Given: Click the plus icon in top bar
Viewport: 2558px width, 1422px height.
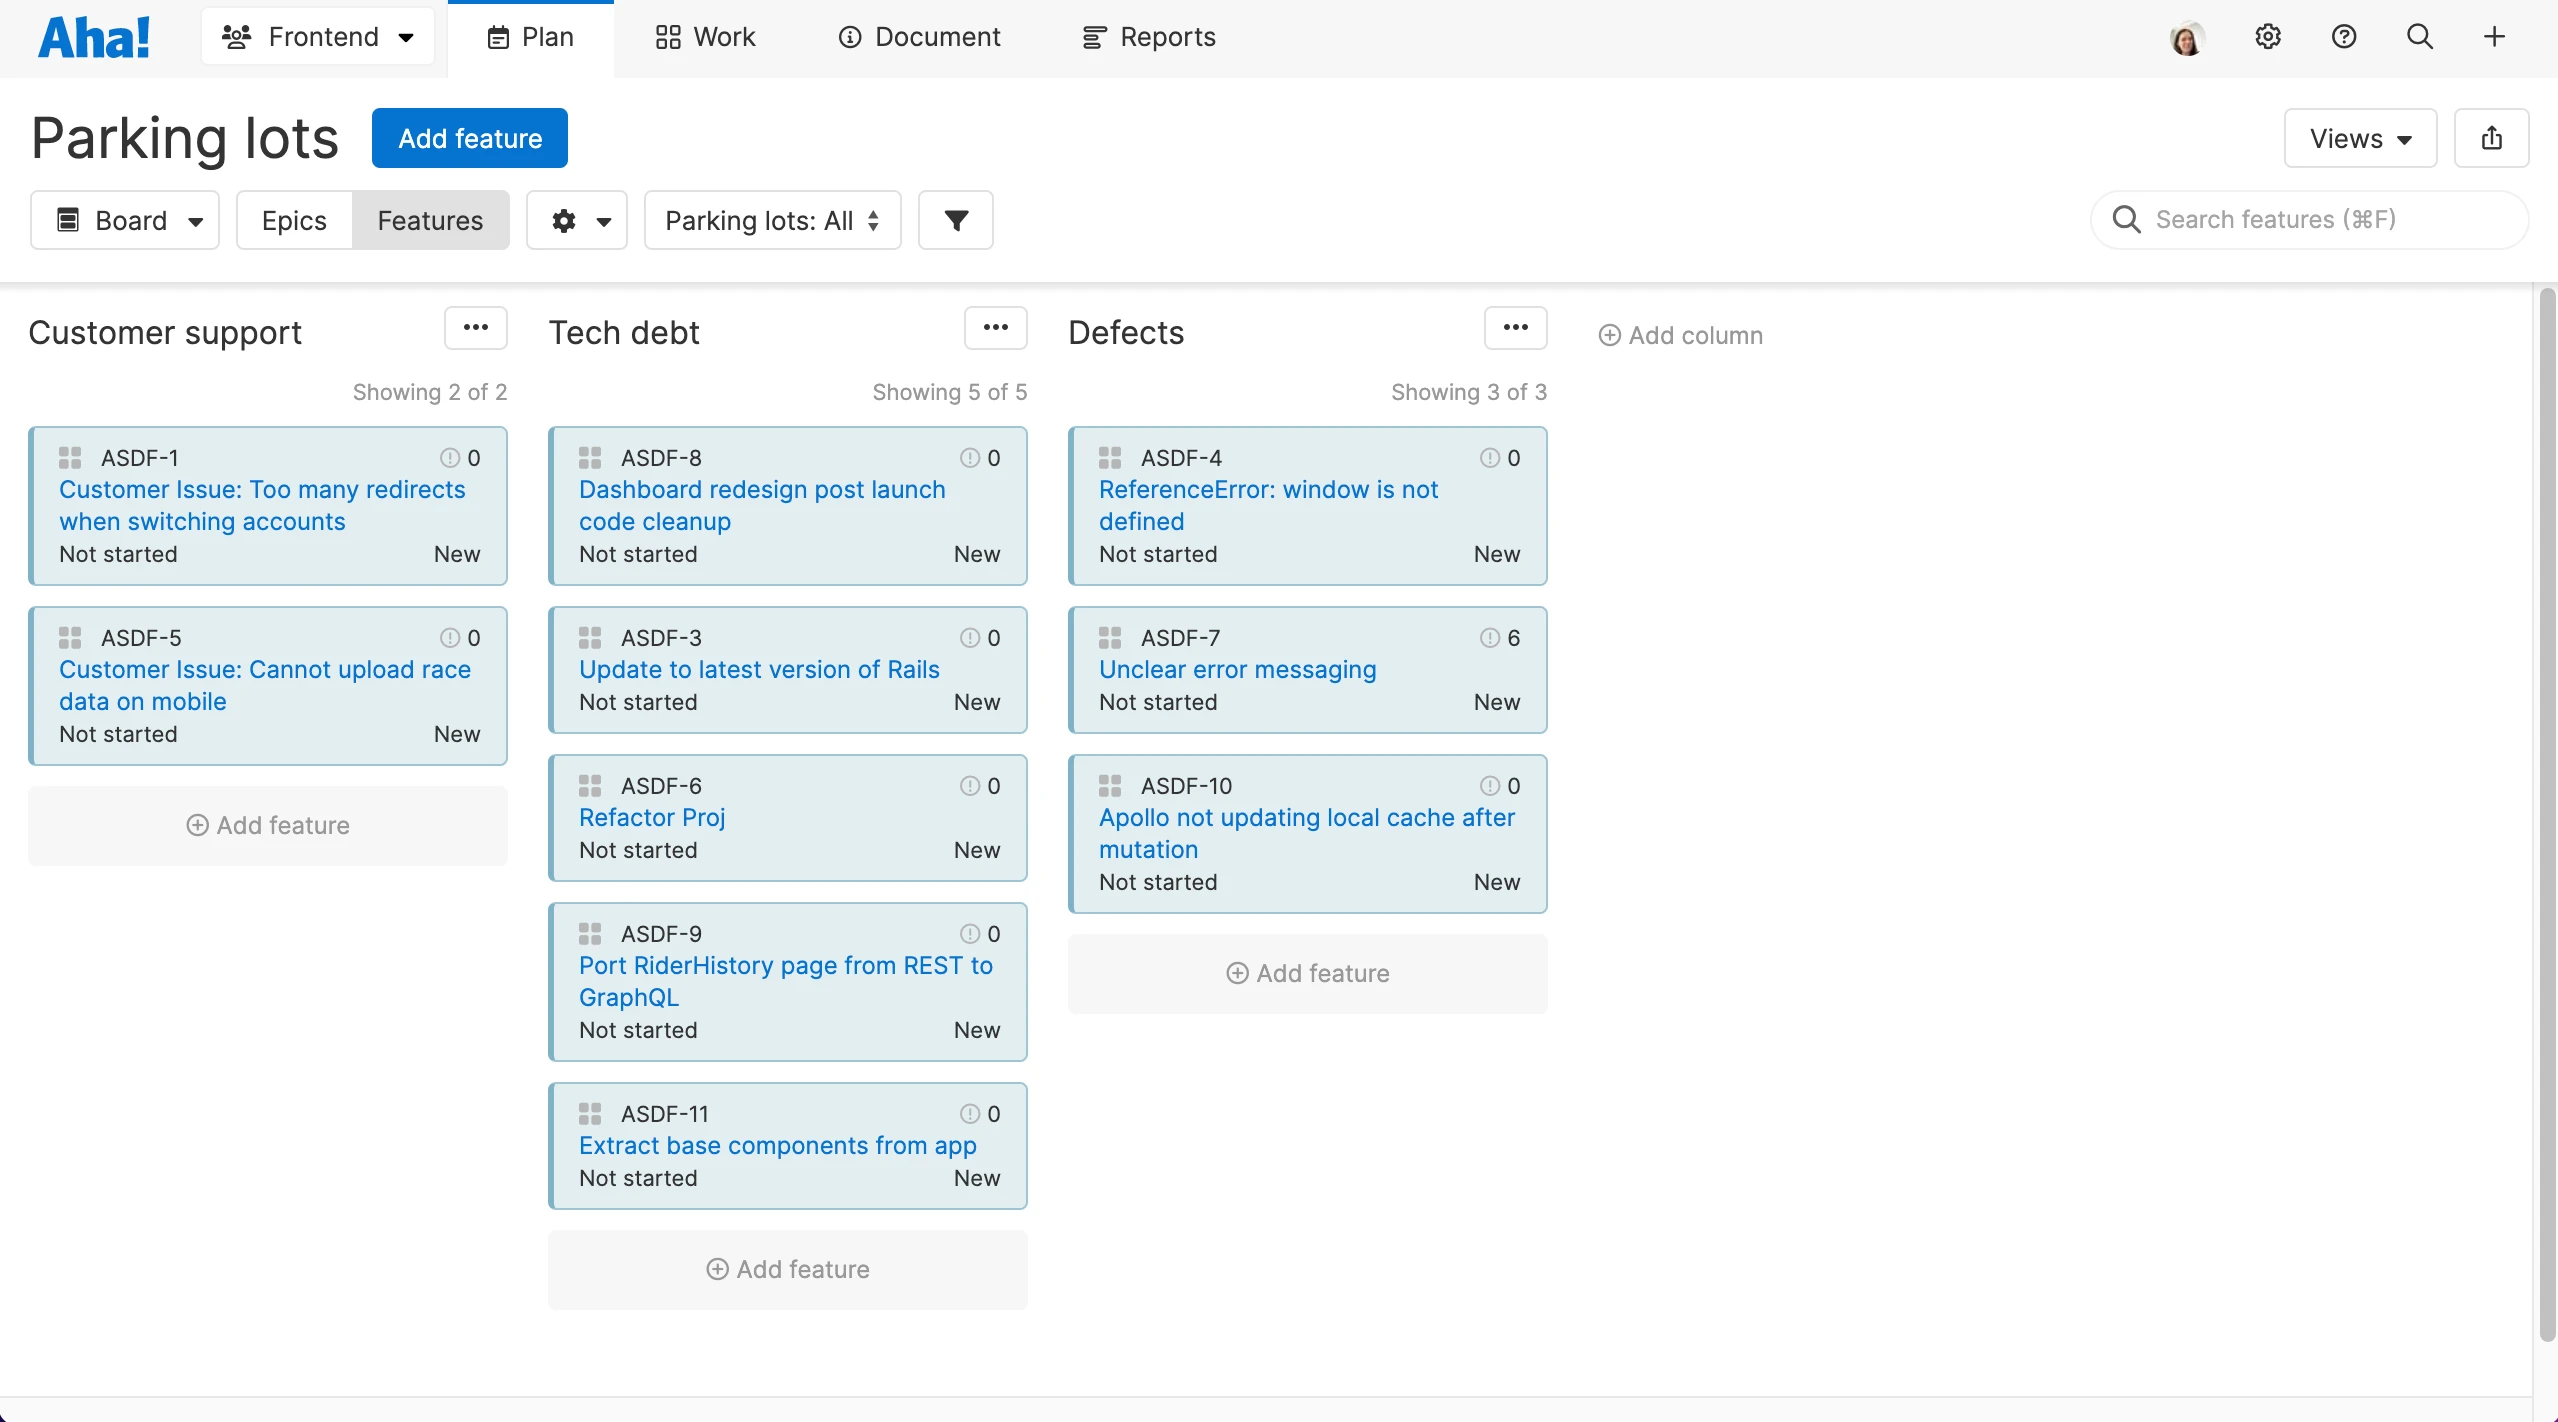Looking at the screenshot, I should point(2494,37).
